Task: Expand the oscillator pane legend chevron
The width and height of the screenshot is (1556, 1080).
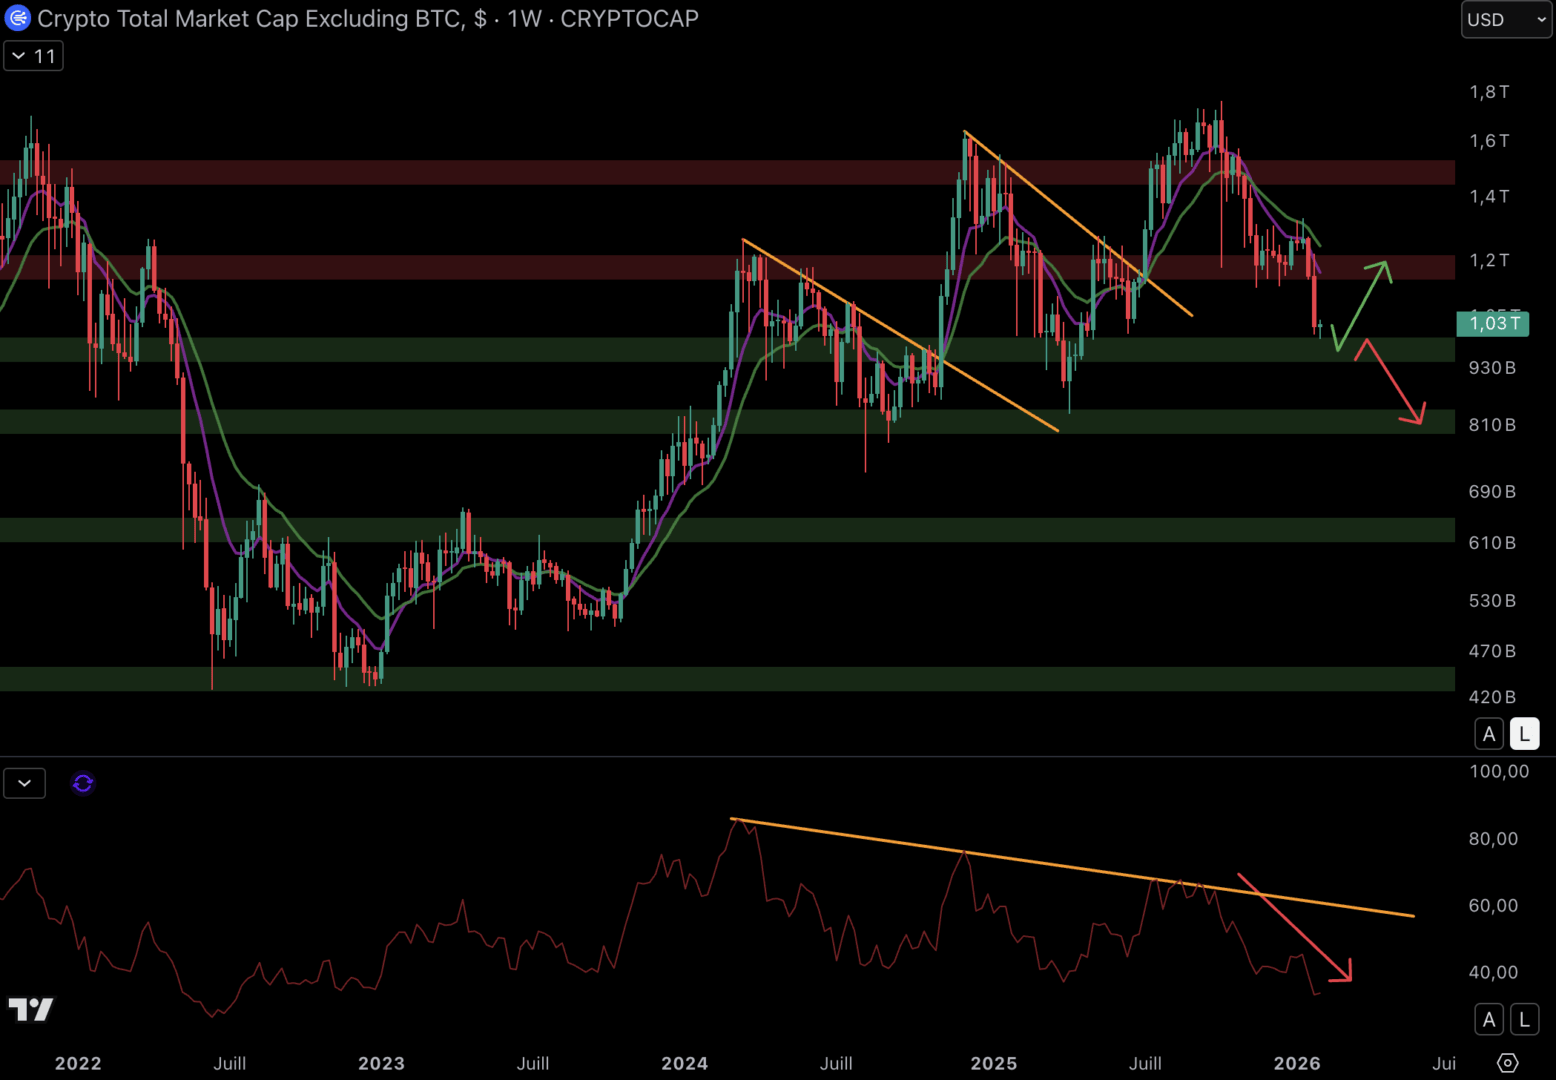Action: pyautogui.click(x=25, y=783)
